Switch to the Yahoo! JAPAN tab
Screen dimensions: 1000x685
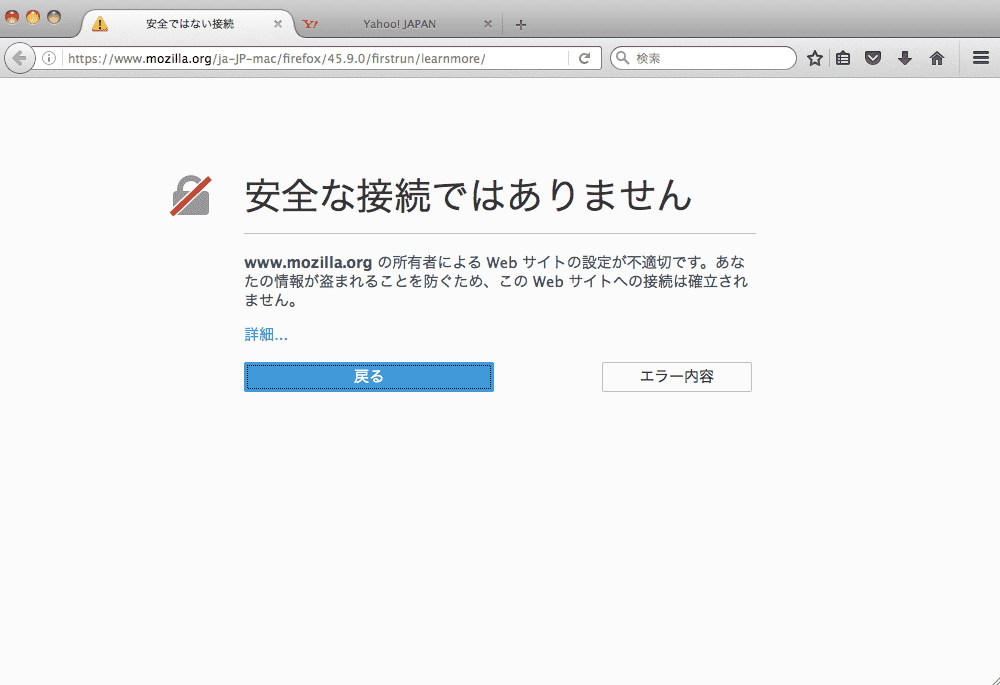click(400, 24)
